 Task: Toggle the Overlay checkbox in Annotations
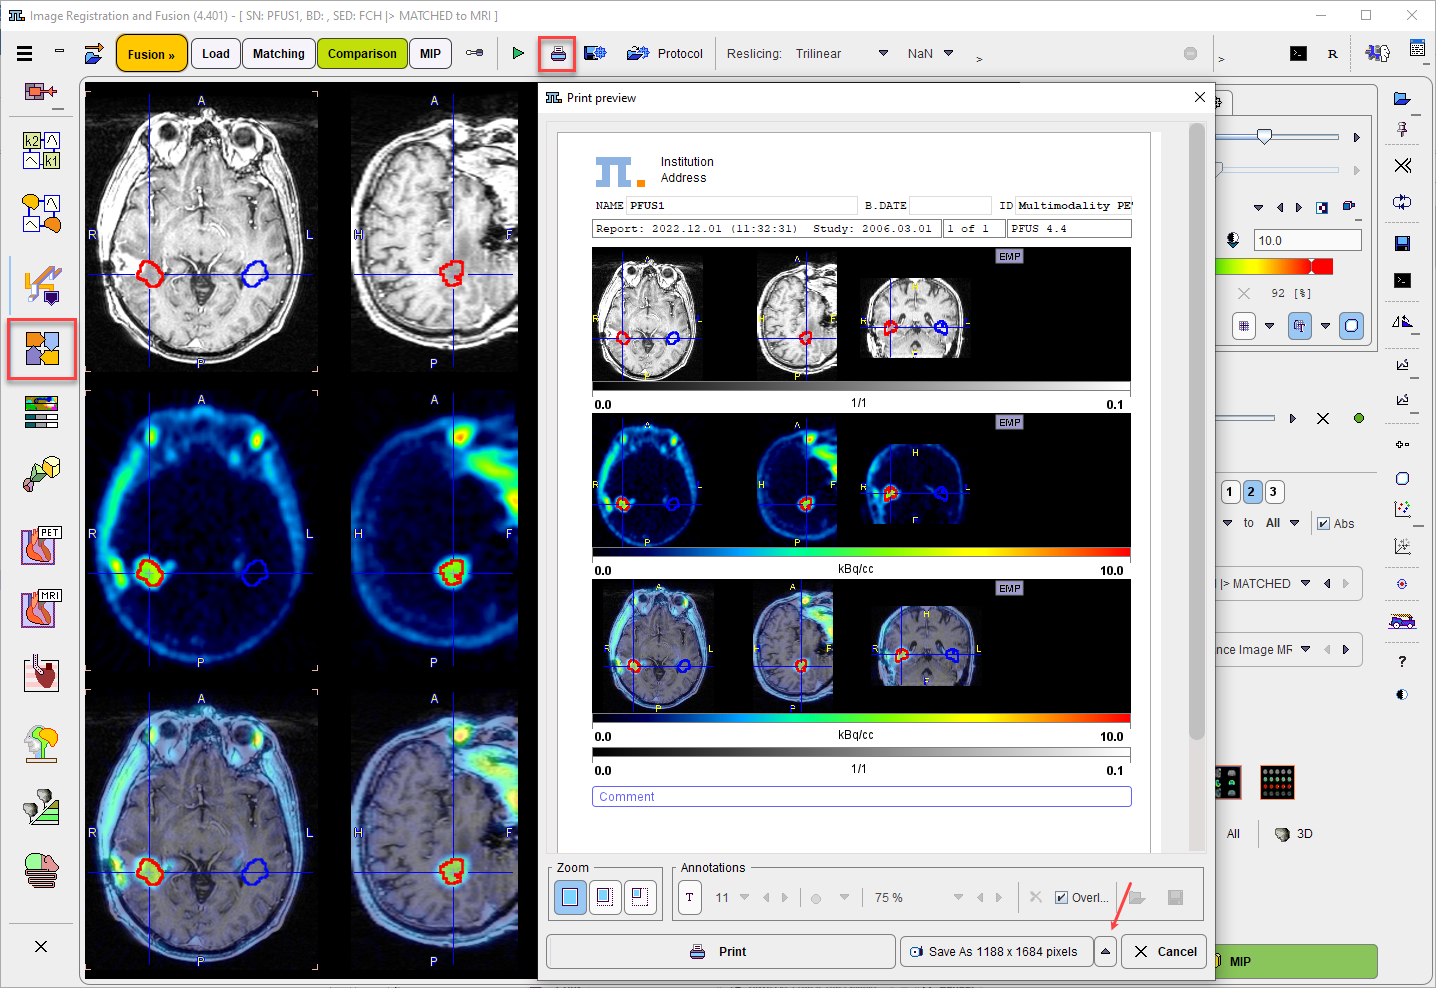point(1061,897)
